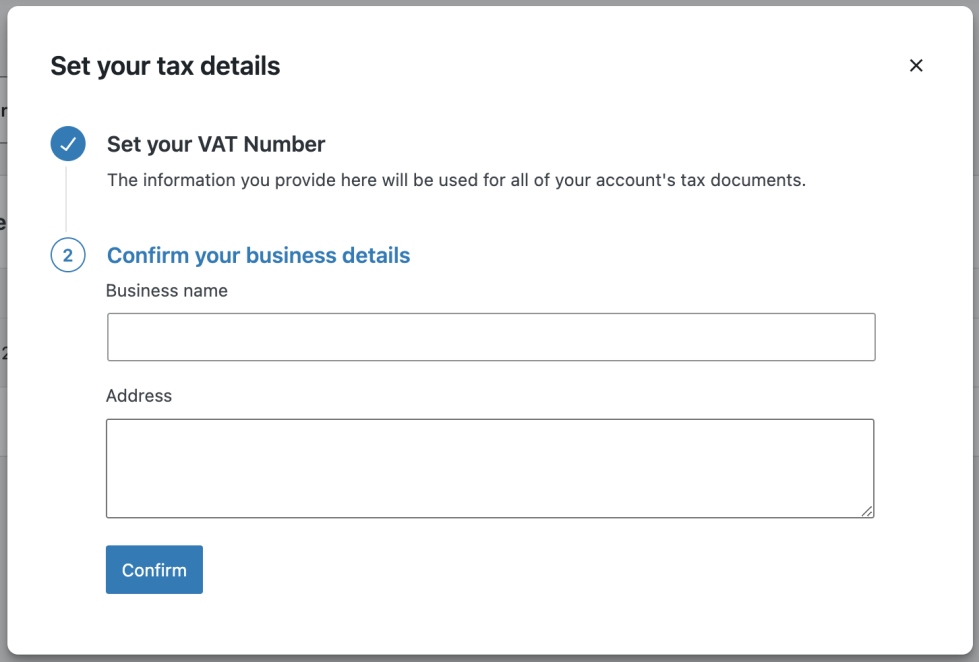Click the tax documents information description text
This screenshot has width=979, height=662.
click(x=456, y=181)
